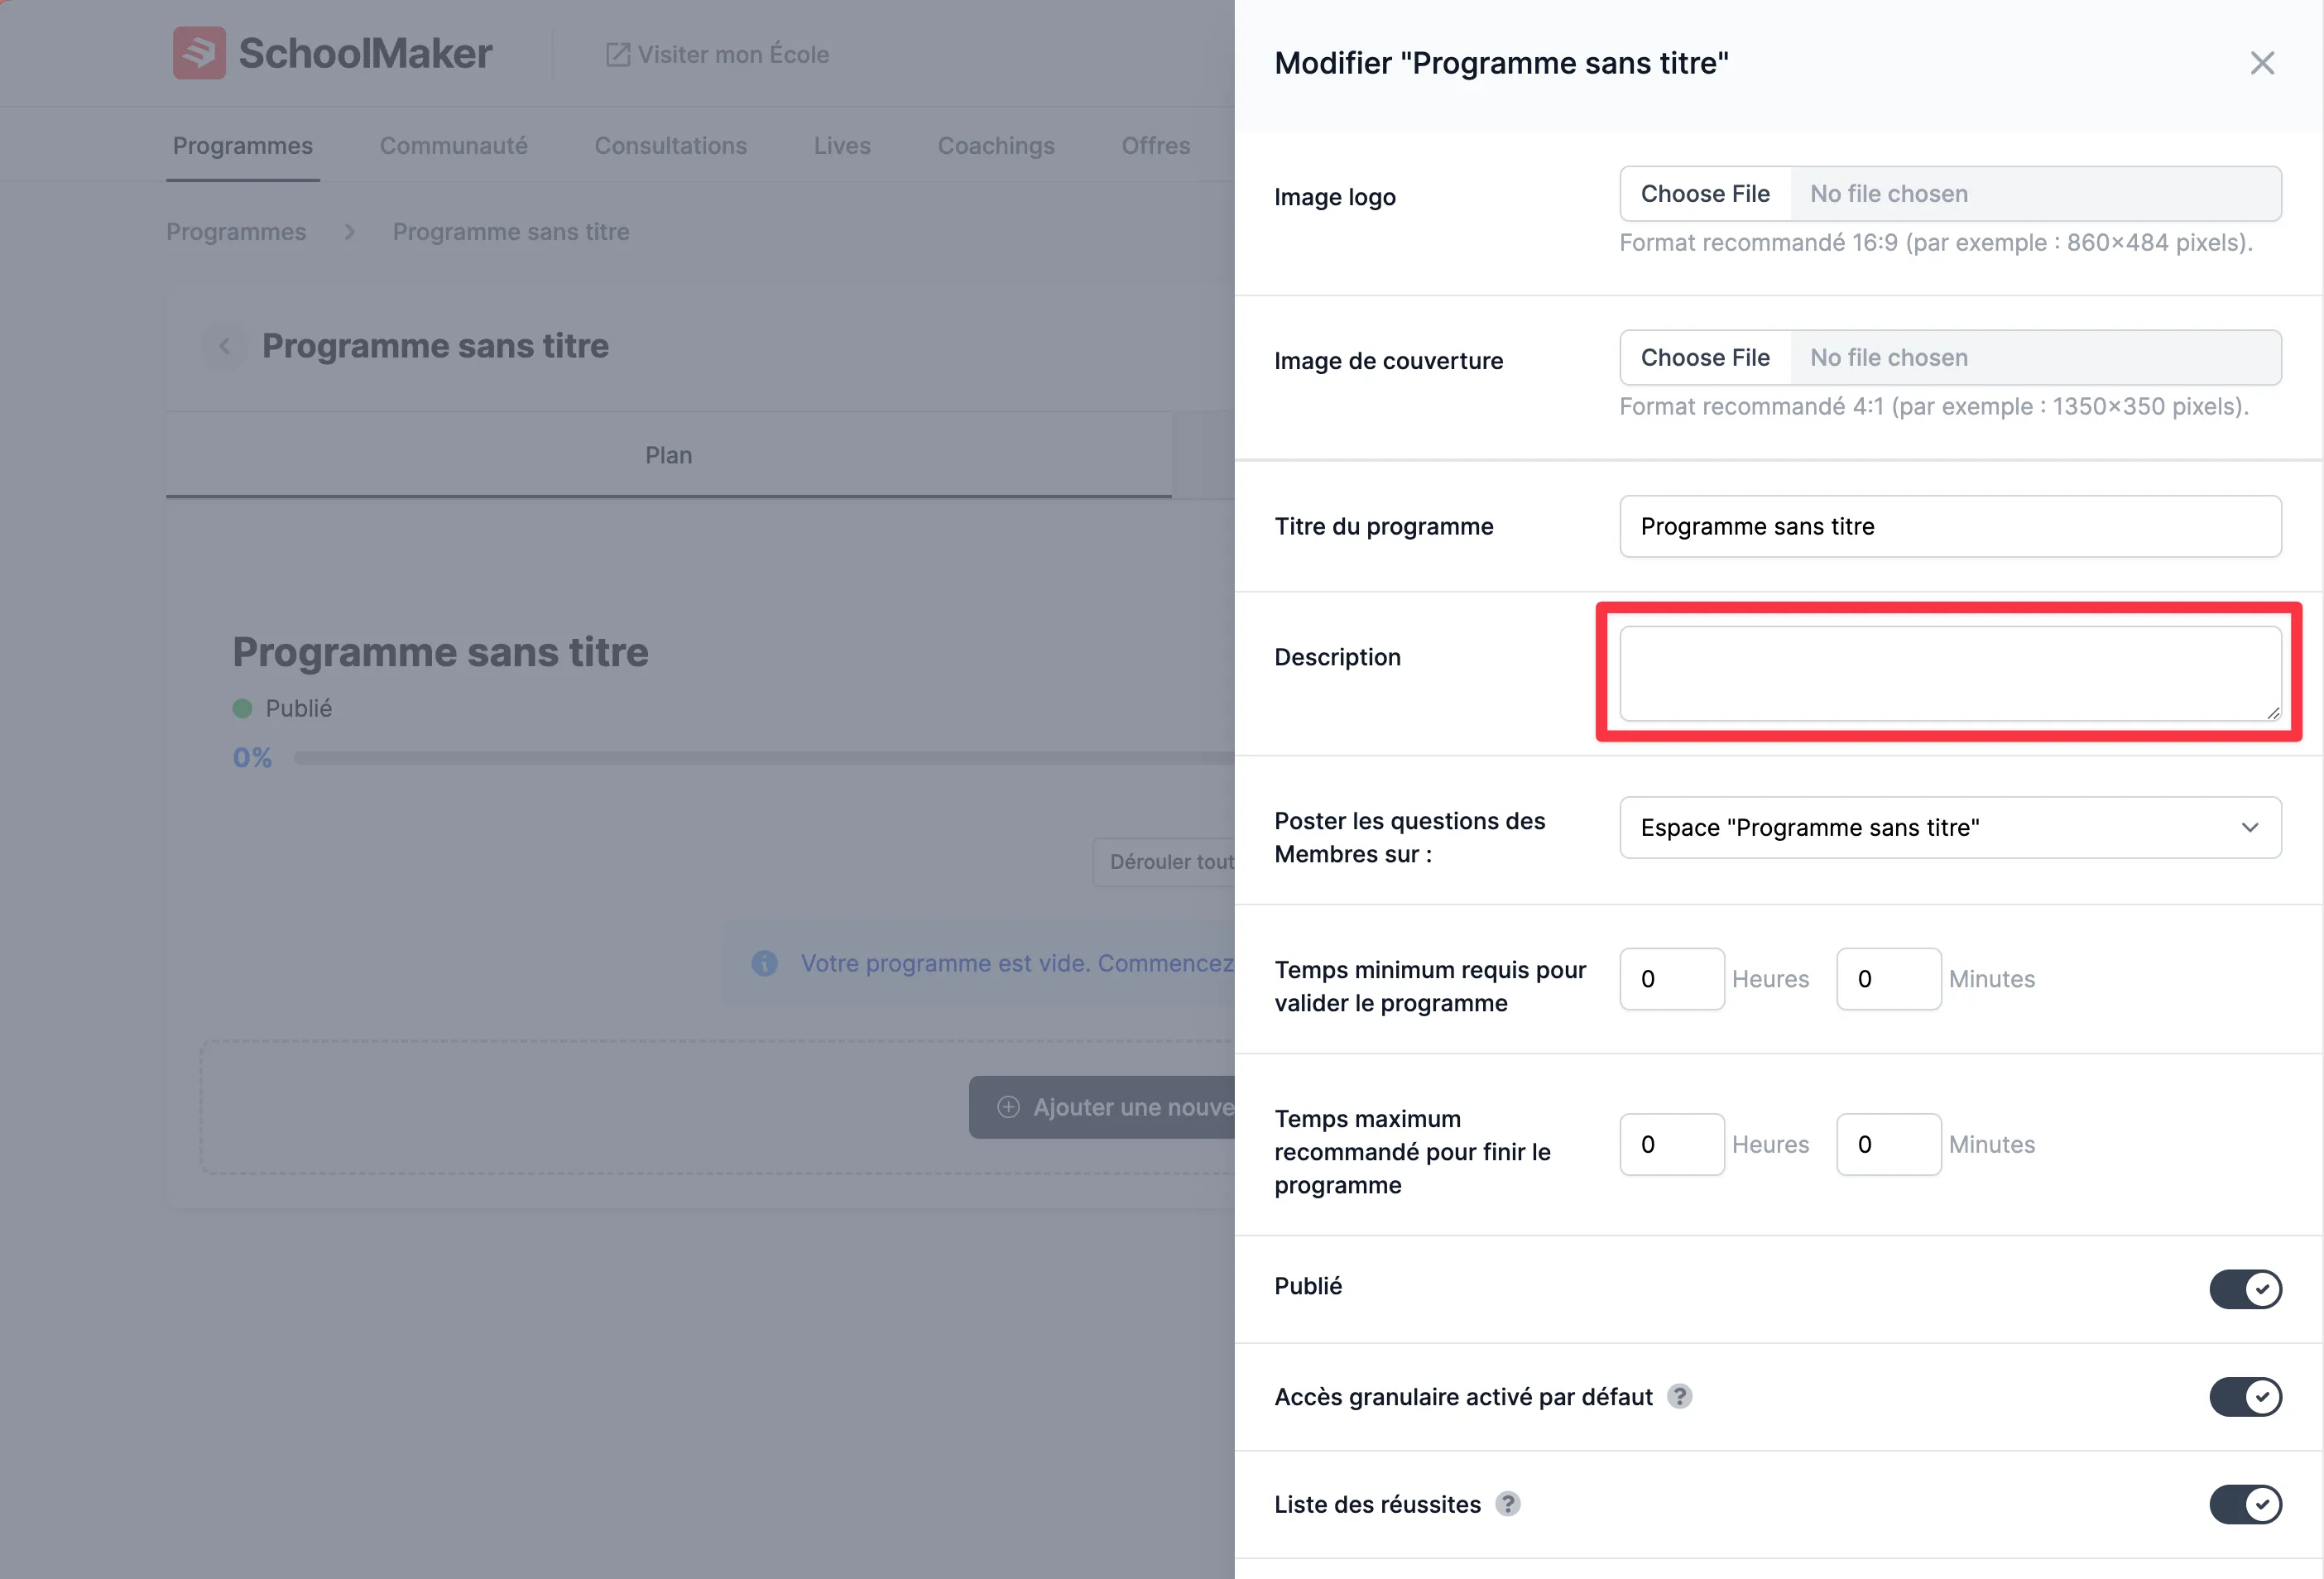Click the 0% program progress bar
Viewport: 2324px width, 1579px height.
pos(764,758)
